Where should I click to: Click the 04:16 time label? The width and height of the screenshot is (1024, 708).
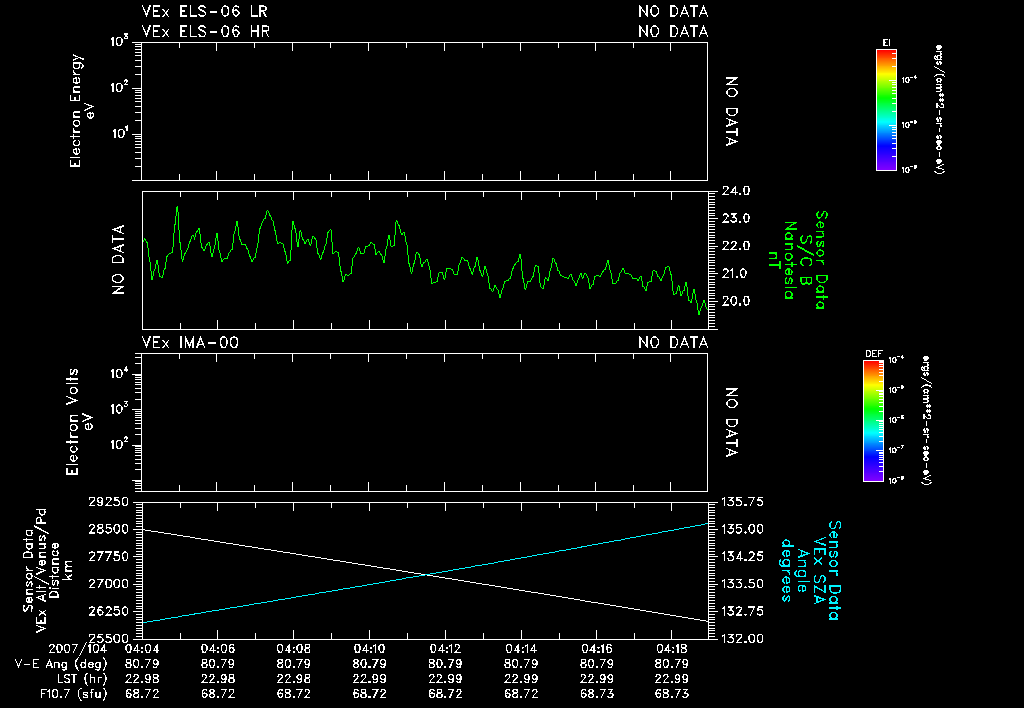point(596,649)
